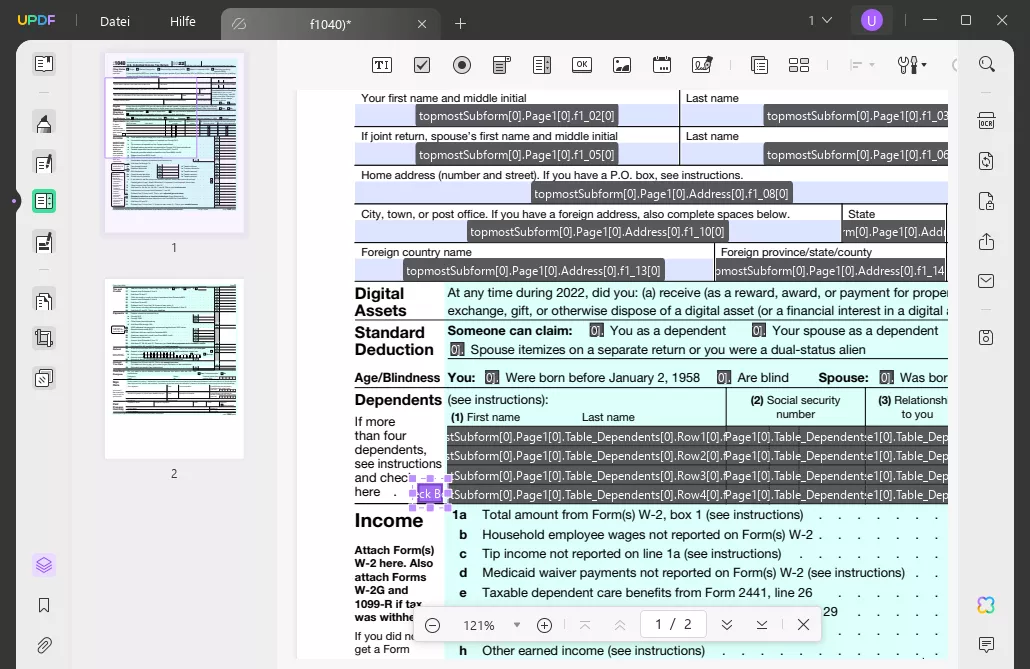Go to the last page arrow
This screenshot has width=1030, height=669.
(761, 625)
